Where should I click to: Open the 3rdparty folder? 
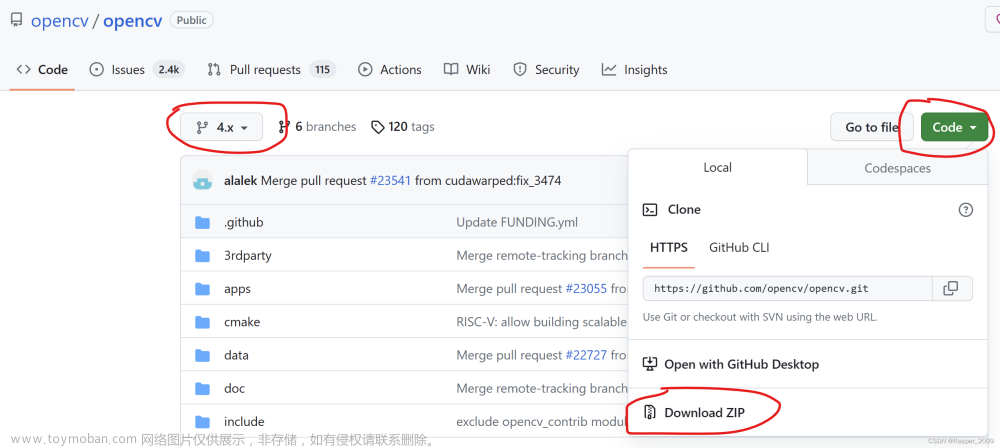247,256
